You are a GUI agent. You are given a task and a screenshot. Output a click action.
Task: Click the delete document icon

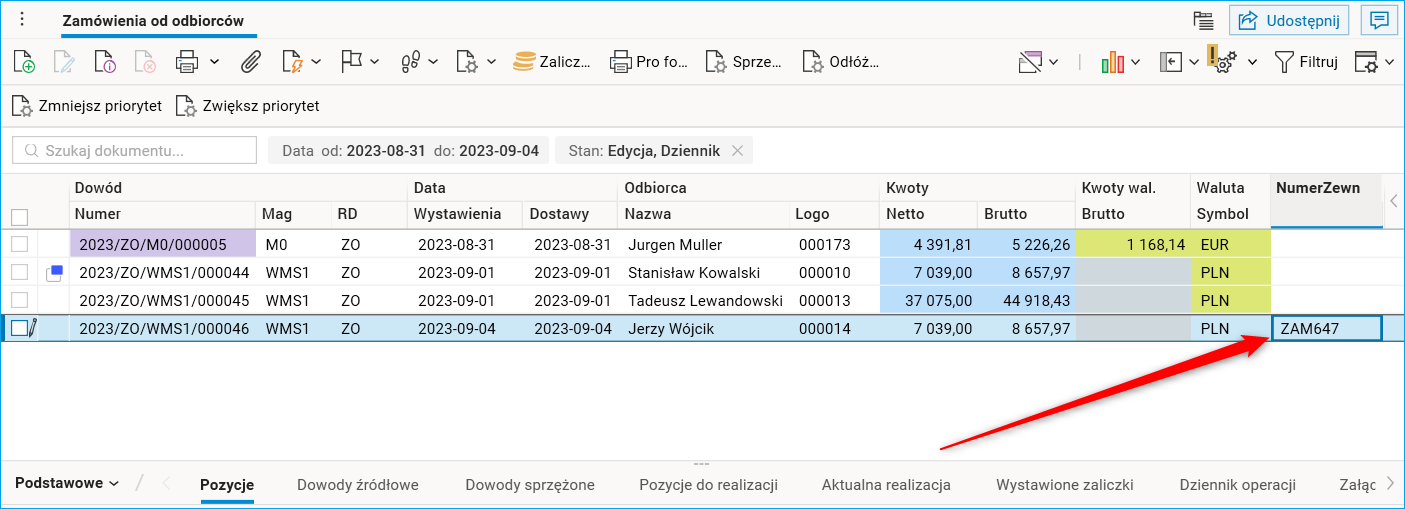click(x=146, y=62)
